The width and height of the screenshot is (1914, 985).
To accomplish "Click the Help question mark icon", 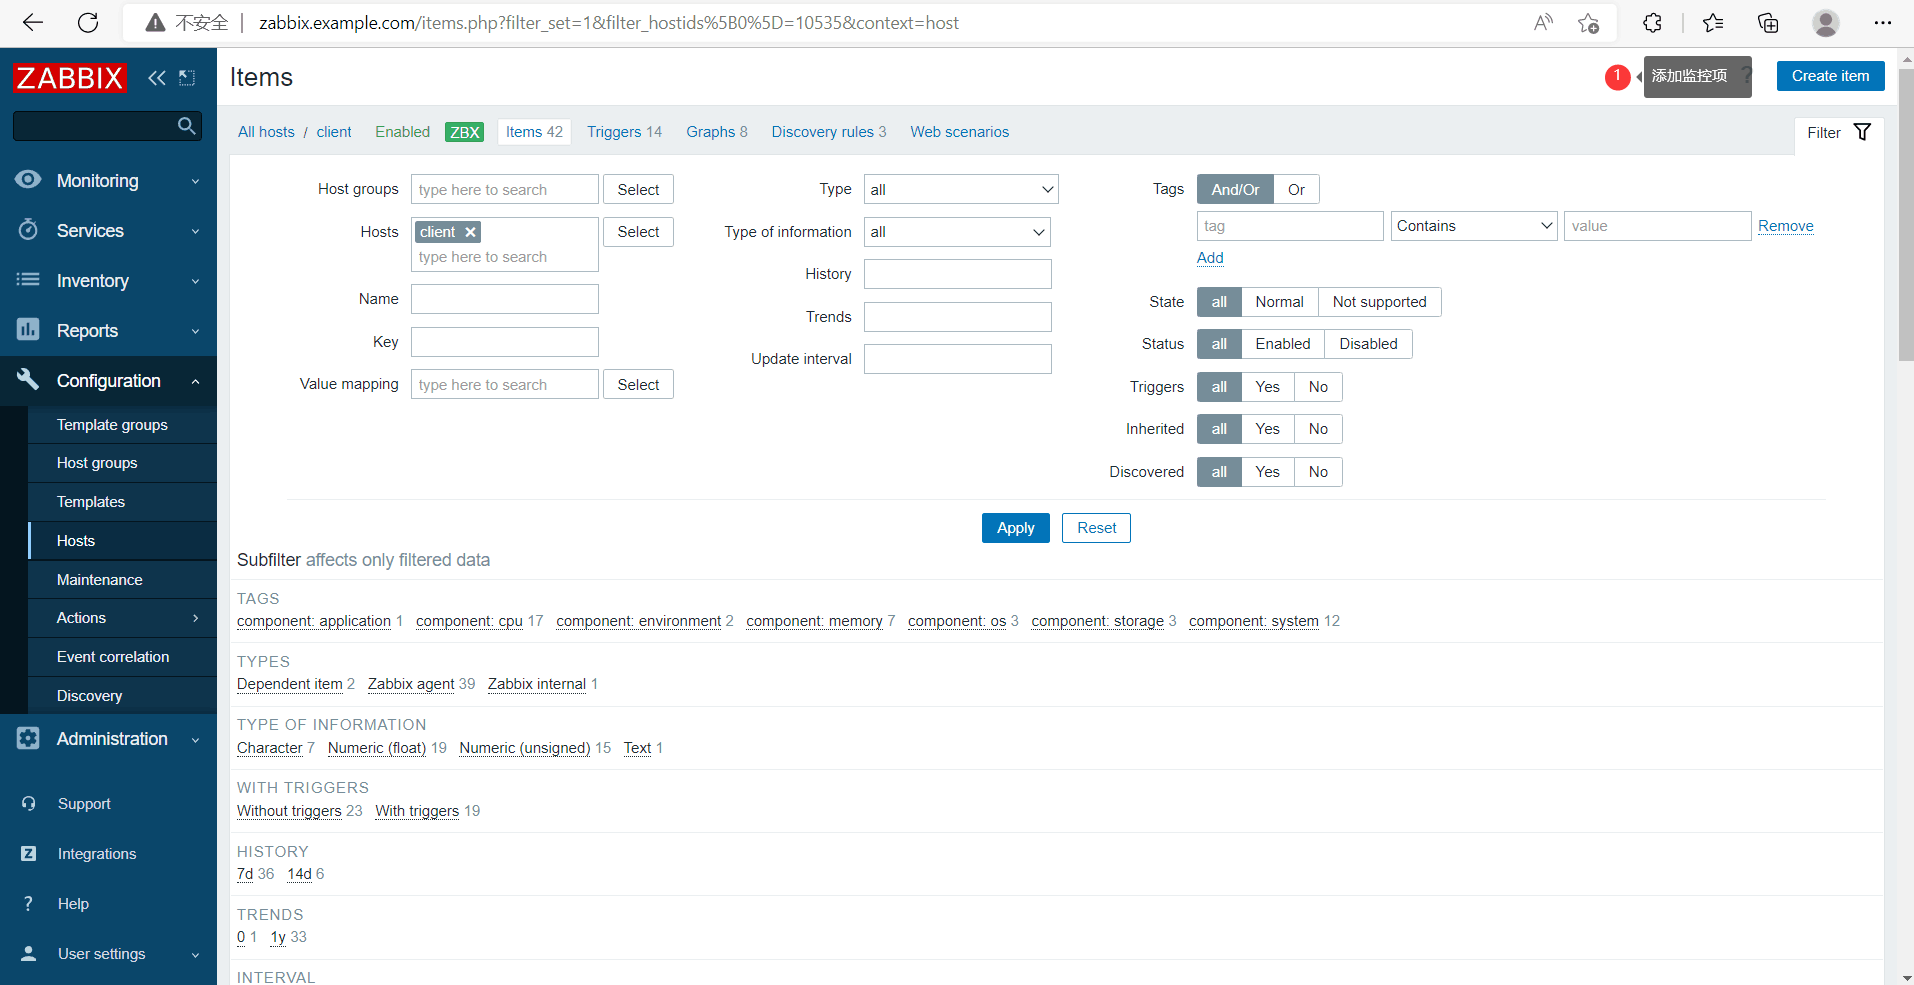I will pos(28,904).
